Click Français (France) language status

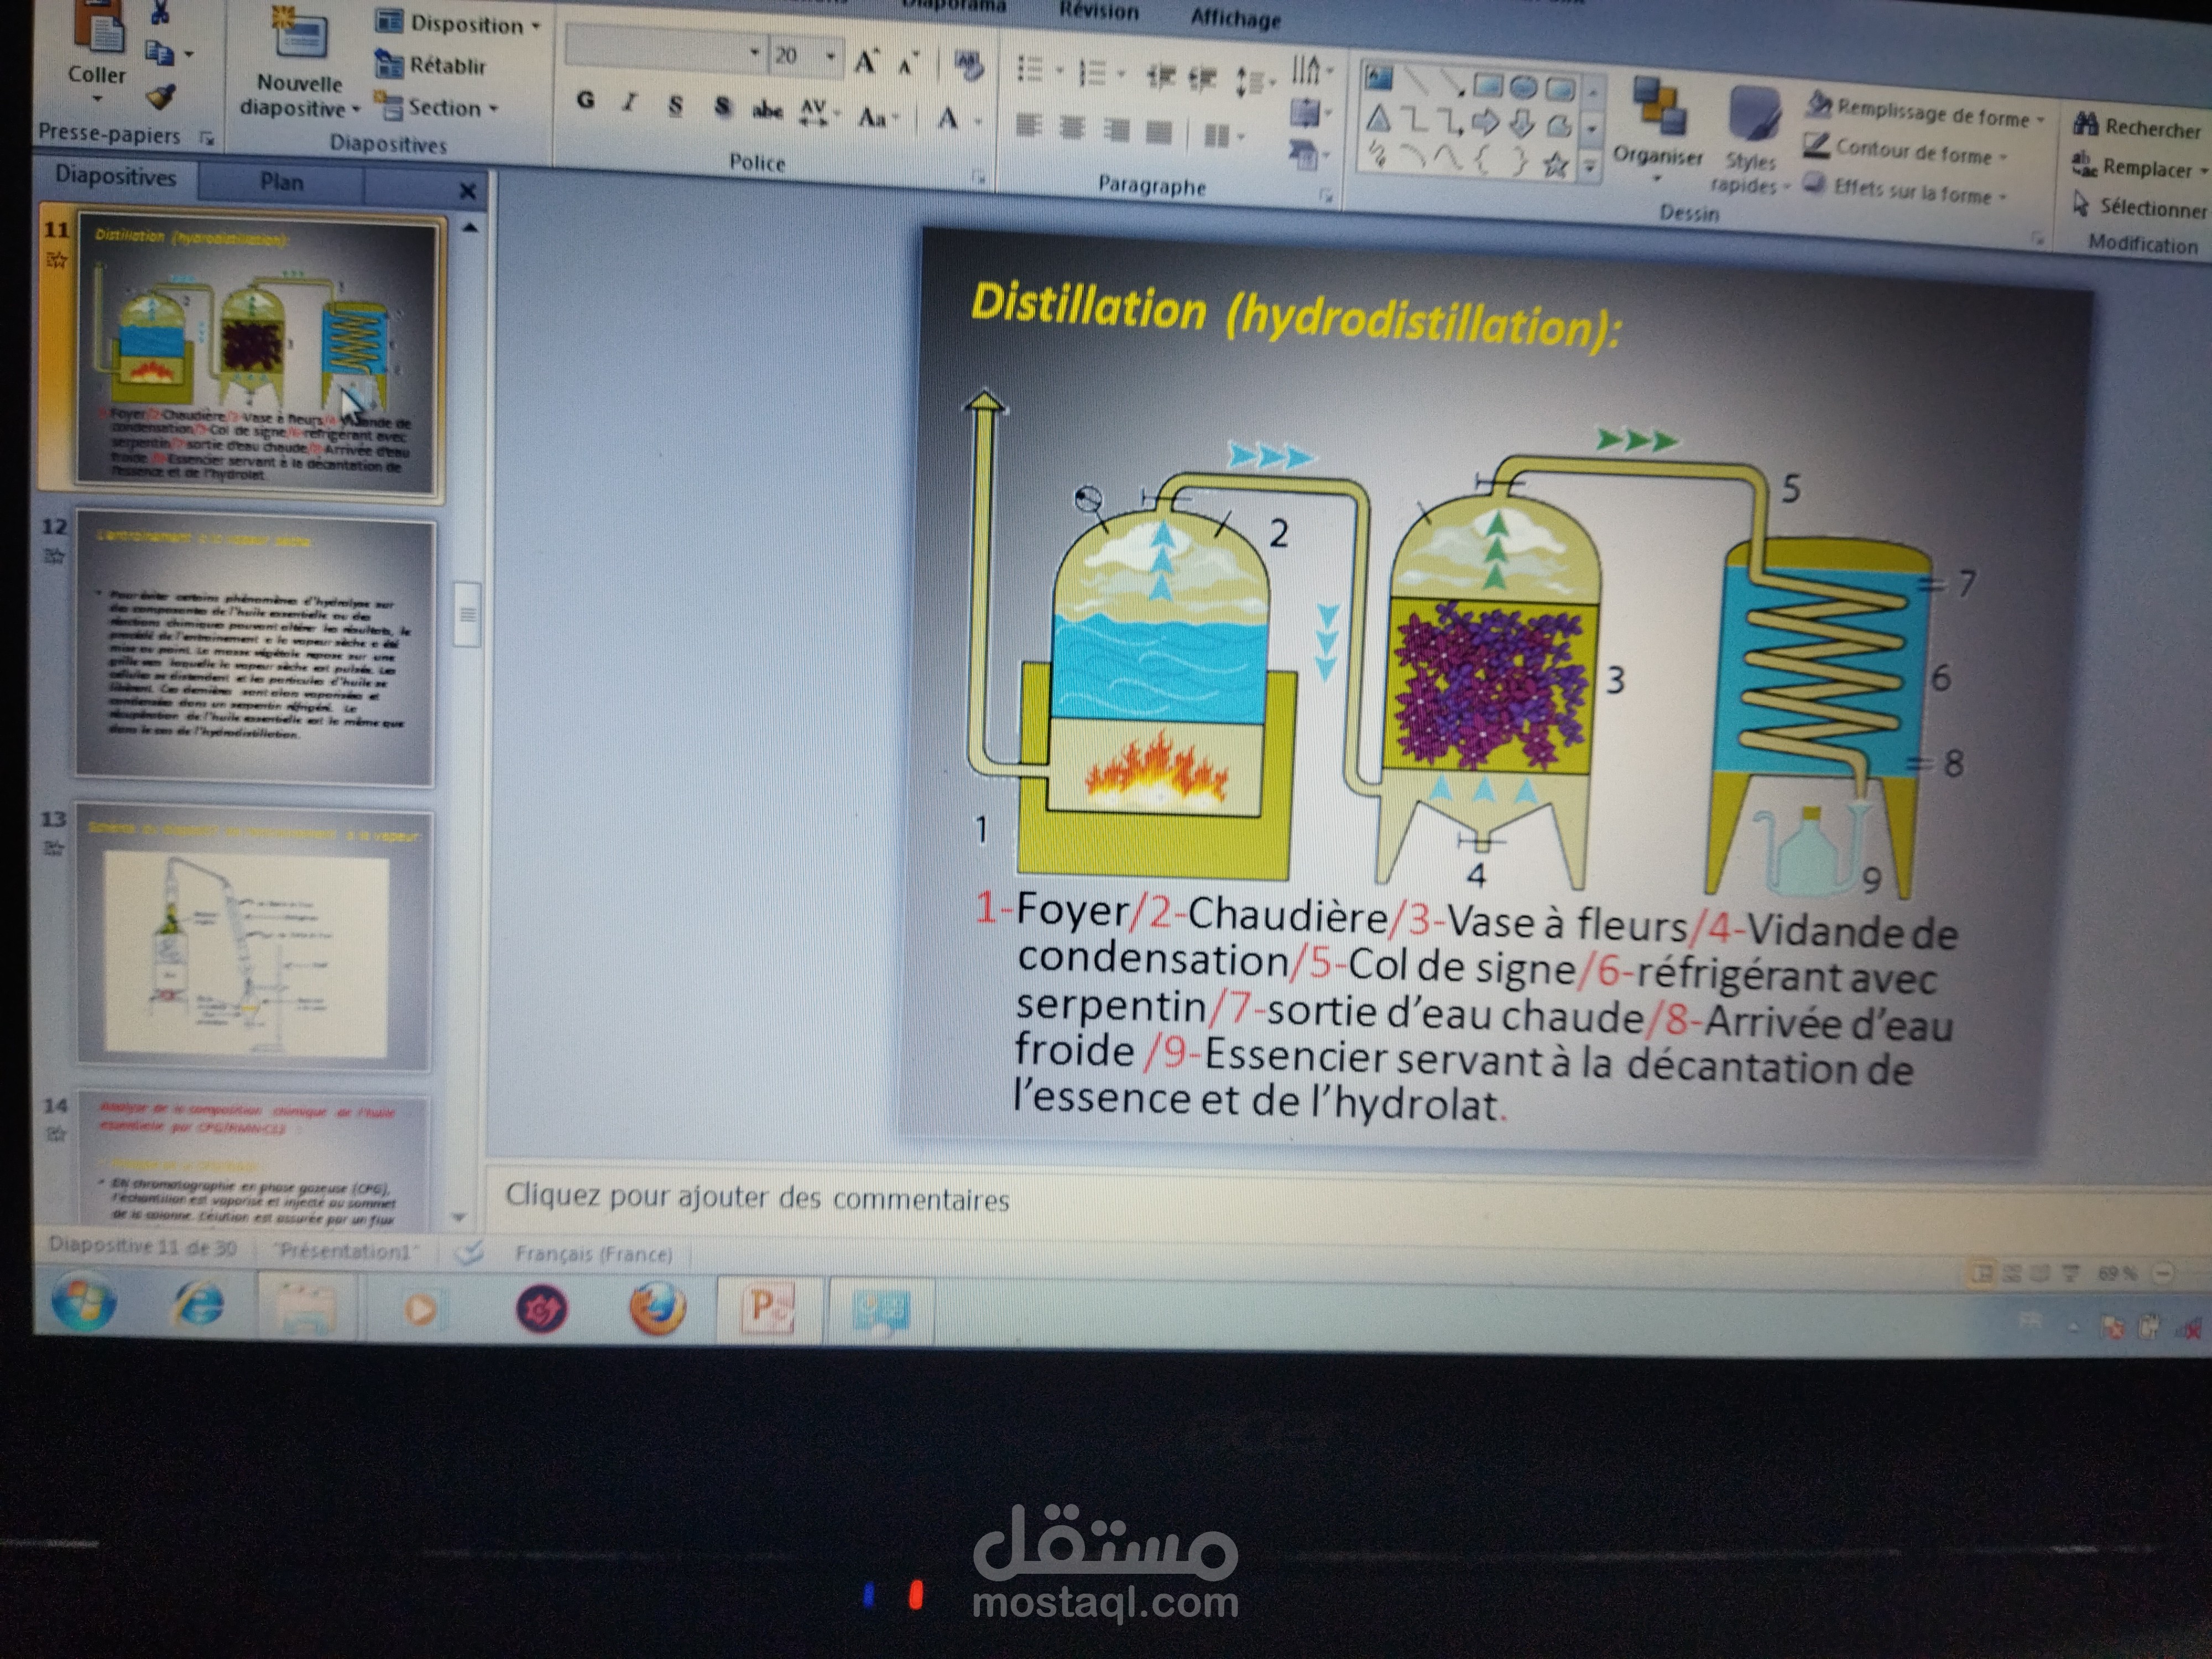[593, 1253]
